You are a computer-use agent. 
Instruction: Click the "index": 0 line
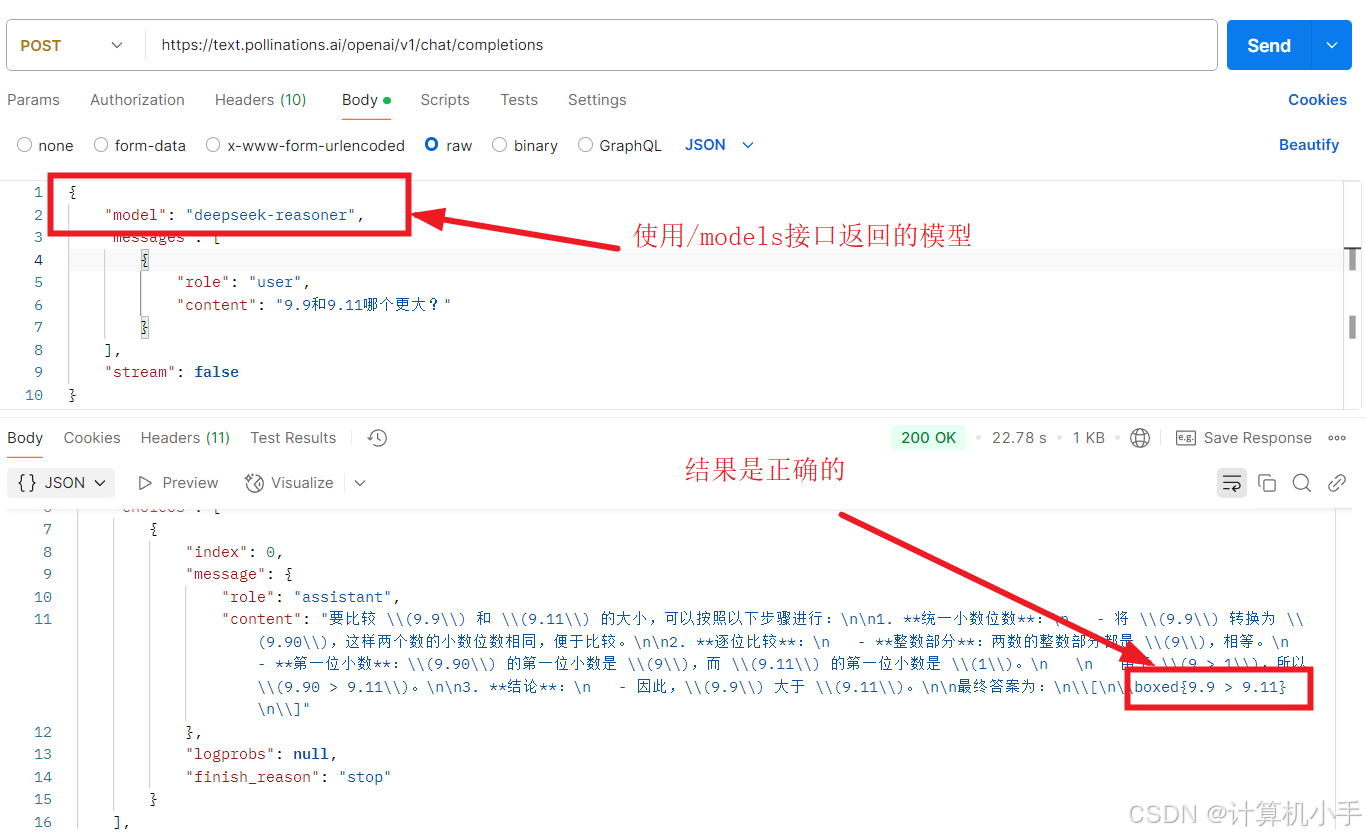pyautogui.click(x=235, y=552)
